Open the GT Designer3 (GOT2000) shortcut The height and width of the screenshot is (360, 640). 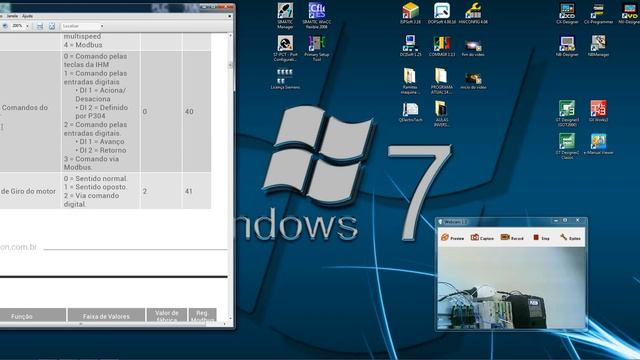pos(567,113)
